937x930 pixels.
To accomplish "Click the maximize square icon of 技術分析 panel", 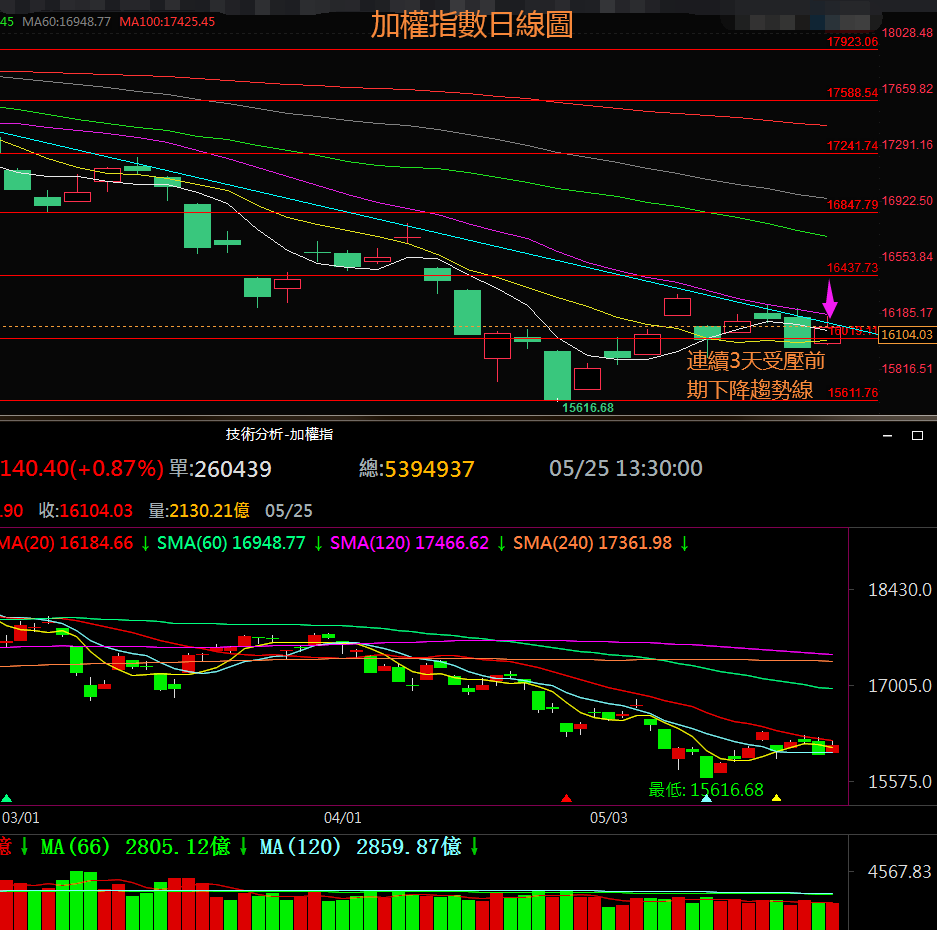I will click(x=917, y=436).
